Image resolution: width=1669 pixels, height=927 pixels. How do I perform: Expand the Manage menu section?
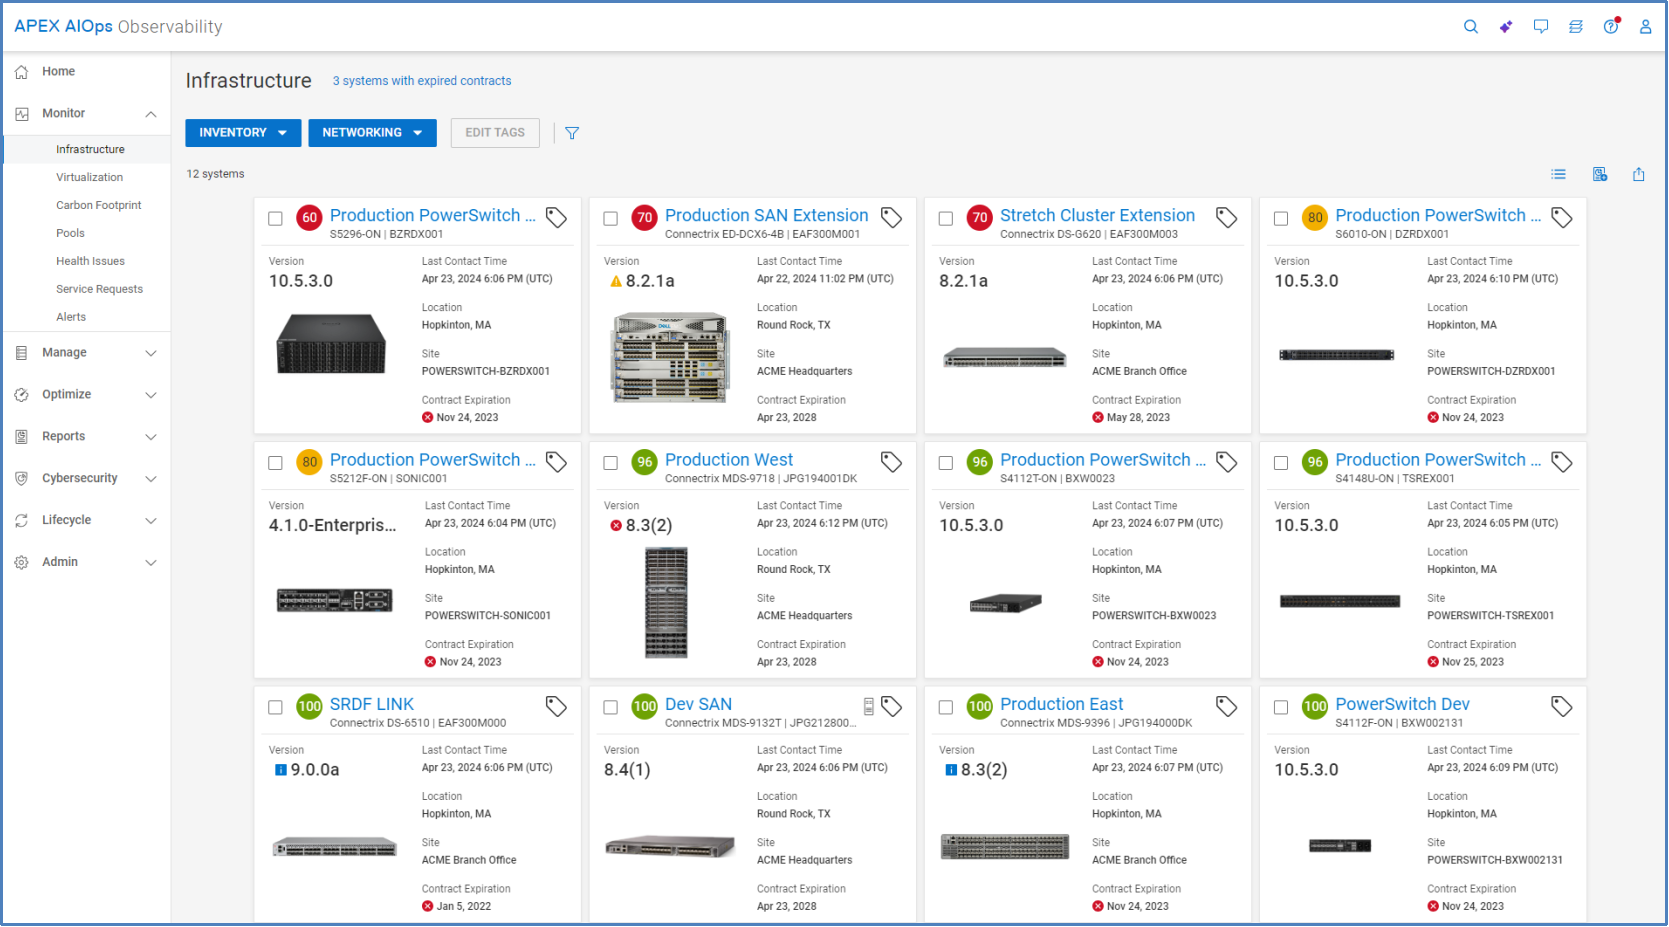[151, 353]
